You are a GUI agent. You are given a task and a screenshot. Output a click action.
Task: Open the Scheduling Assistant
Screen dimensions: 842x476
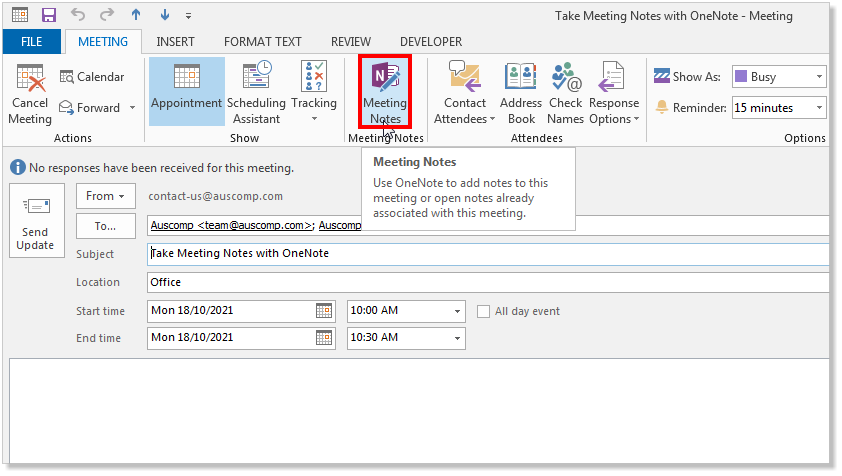point(257,93)
